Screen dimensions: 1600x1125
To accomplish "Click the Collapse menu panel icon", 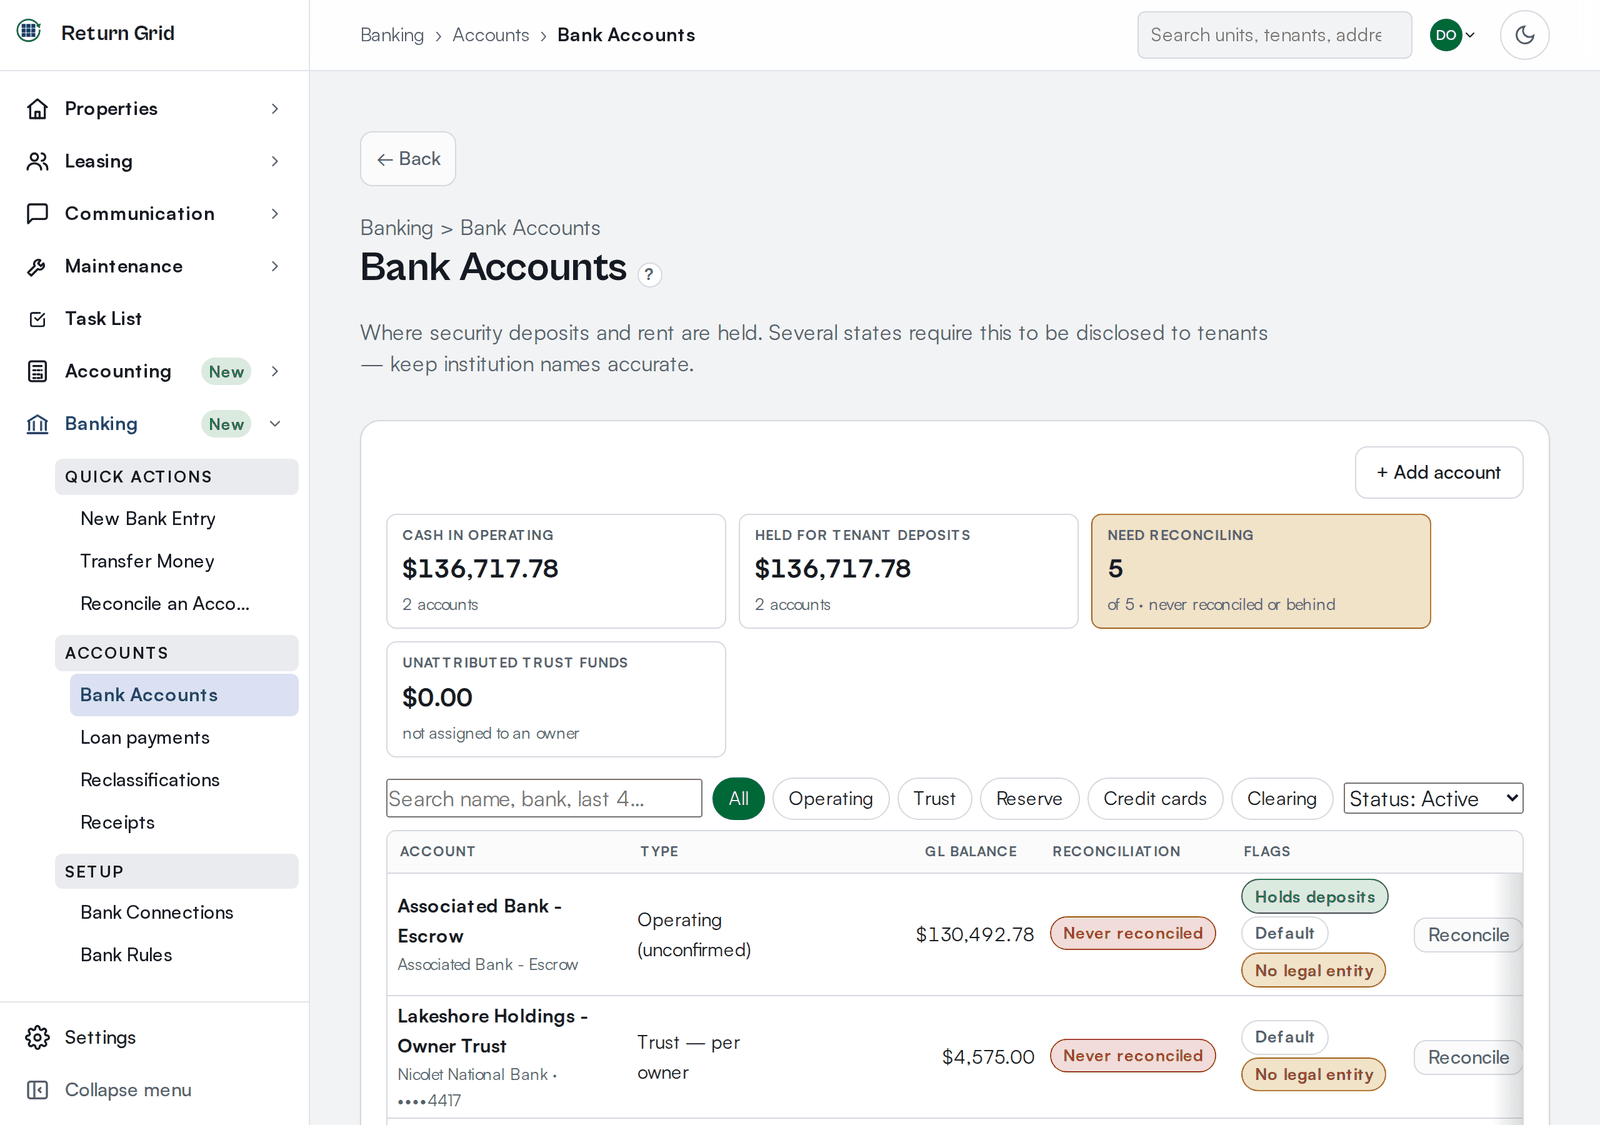I will pos(38,1090).
